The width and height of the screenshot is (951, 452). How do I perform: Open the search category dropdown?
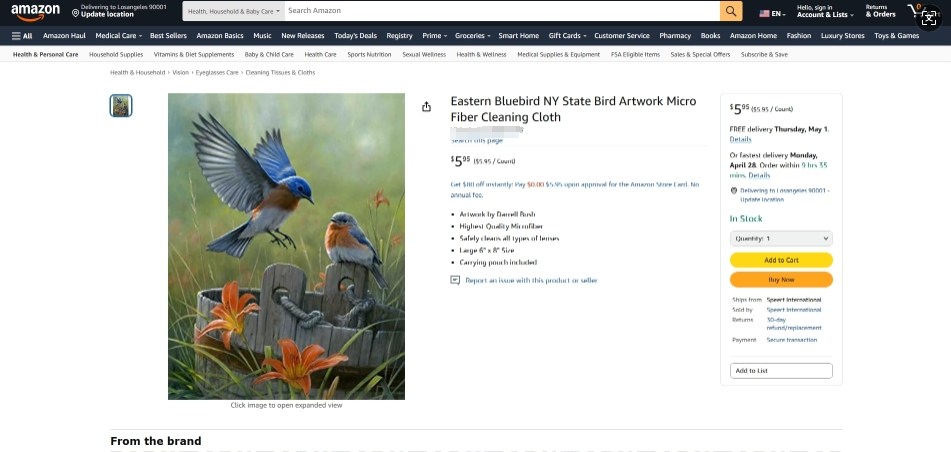click(234, 11)
